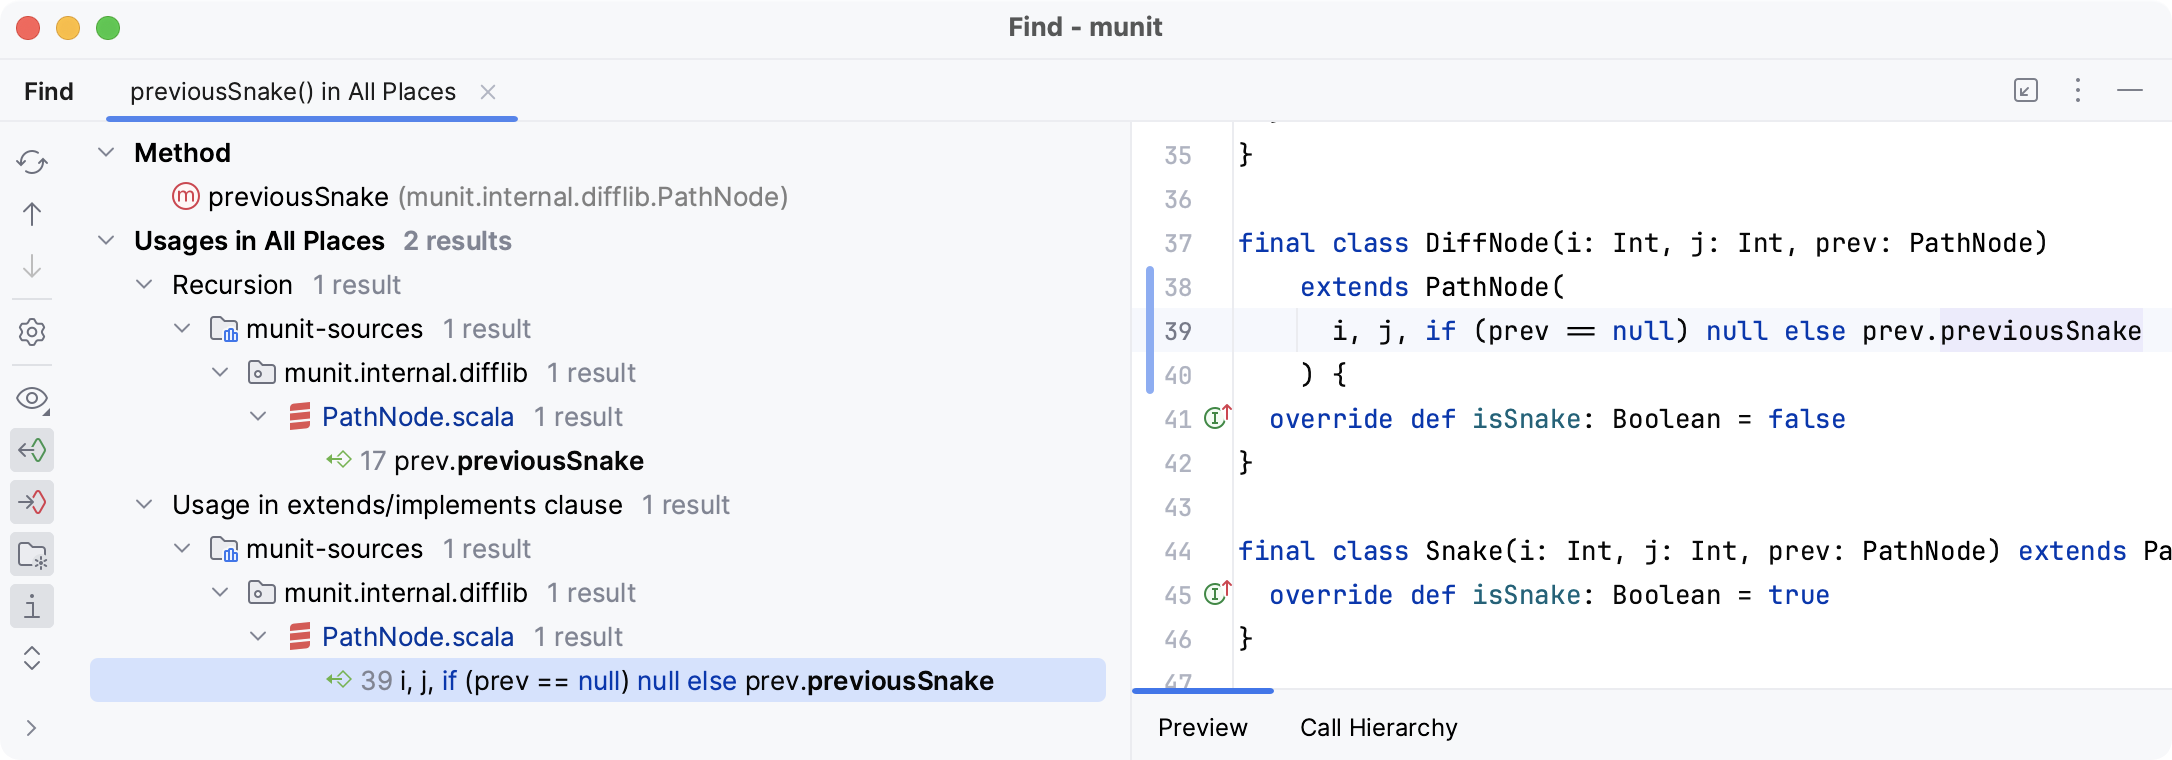Hide the Find tool window
The width and height of the screenshot is (2172, 760).
pos(2130,91)
